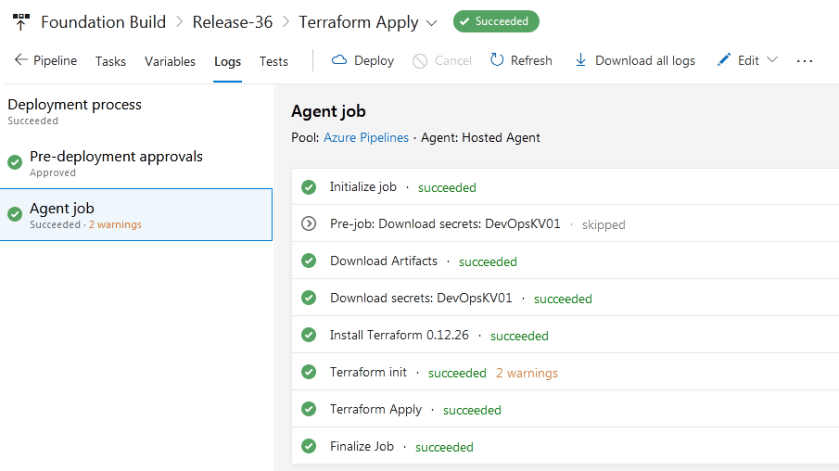Click the release pipeline icon beside Foundation Build
Image resolution: width=839 pixels, height=471 pixels.
click(21, 22)
